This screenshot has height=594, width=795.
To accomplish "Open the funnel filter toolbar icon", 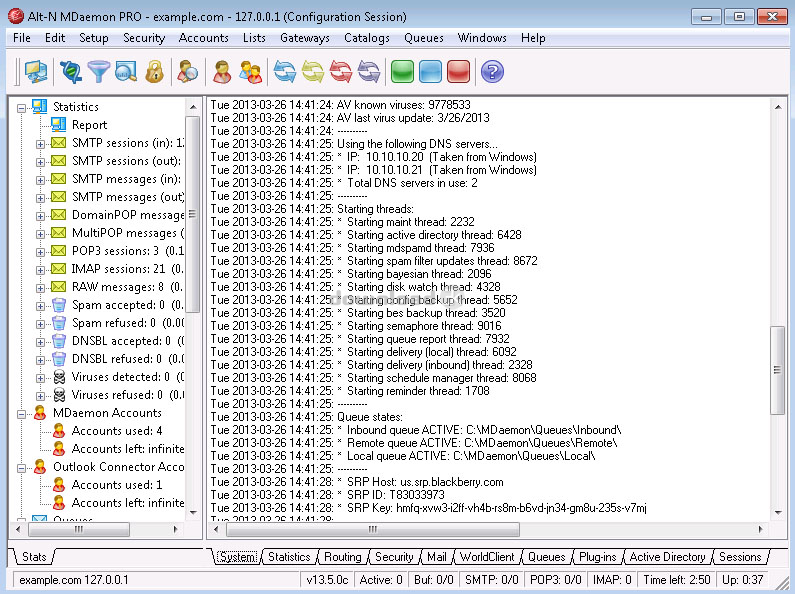I will (x=98, y=71).
